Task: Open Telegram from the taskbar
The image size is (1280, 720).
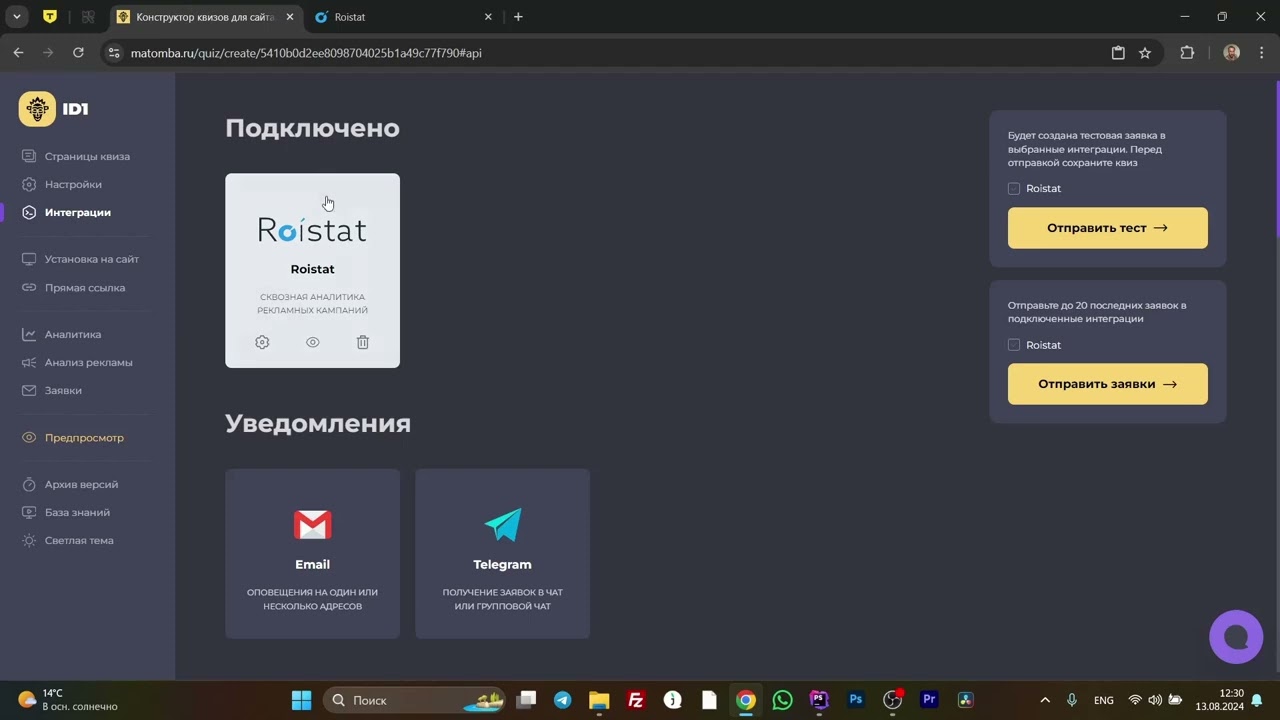Action: tap(563, 700)
